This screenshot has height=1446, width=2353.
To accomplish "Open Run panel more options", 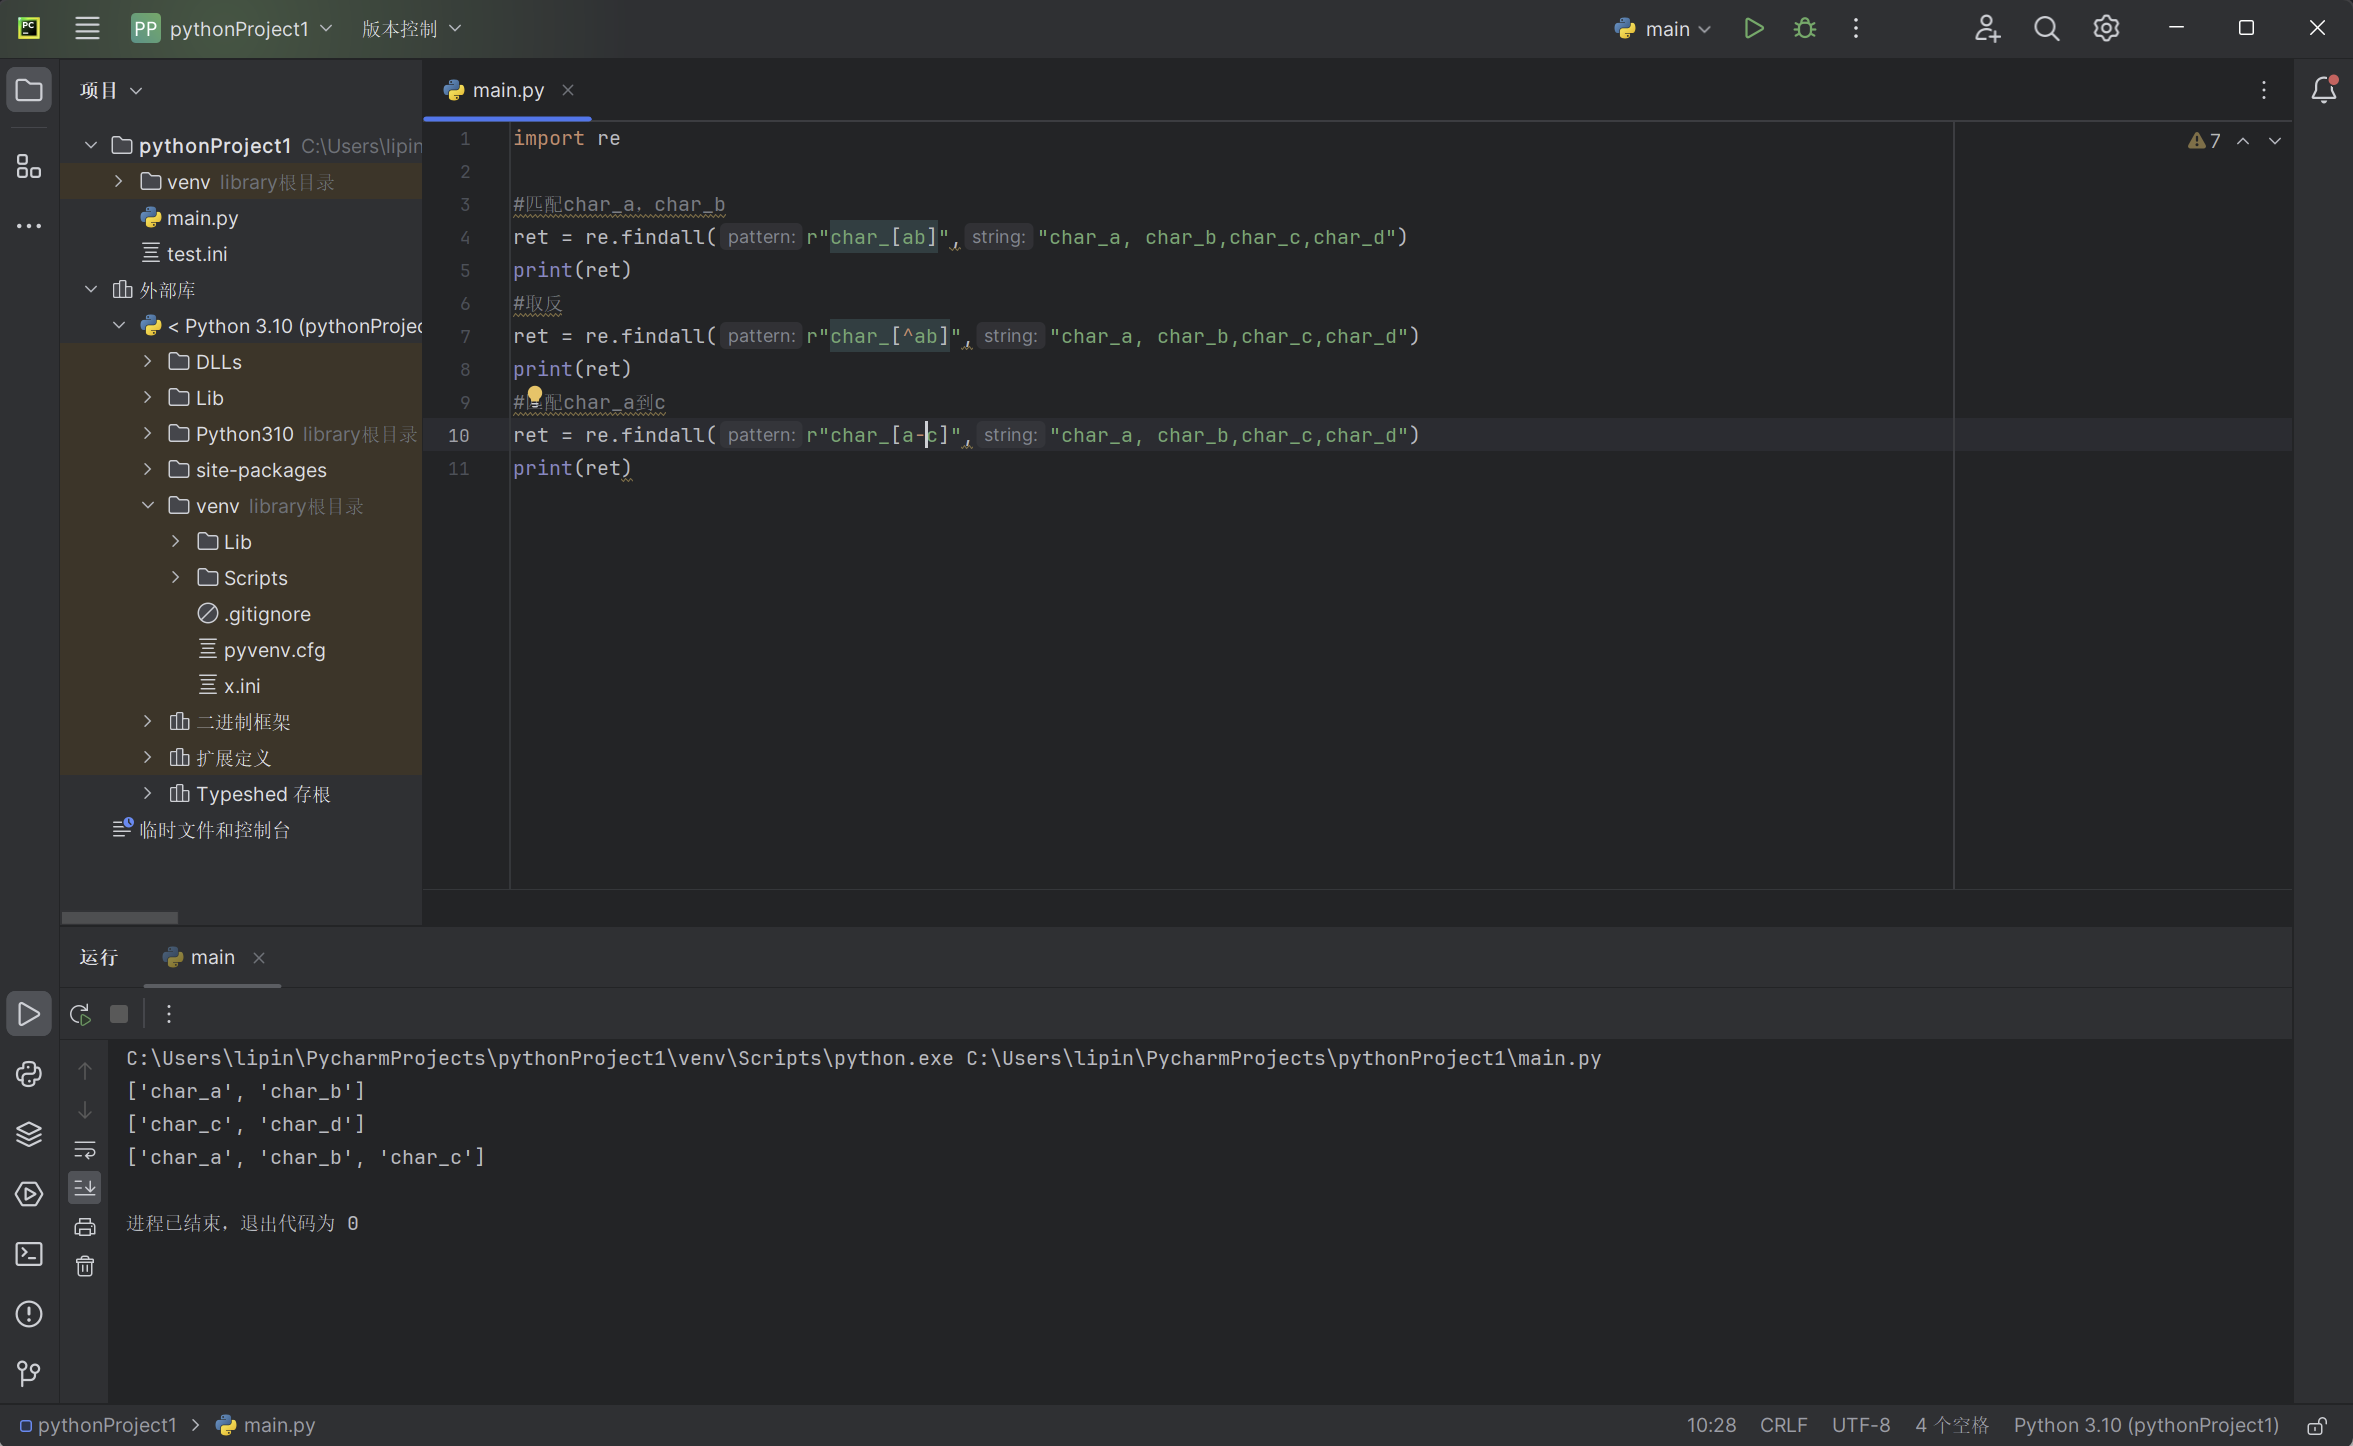I will tap(169, 1014).
